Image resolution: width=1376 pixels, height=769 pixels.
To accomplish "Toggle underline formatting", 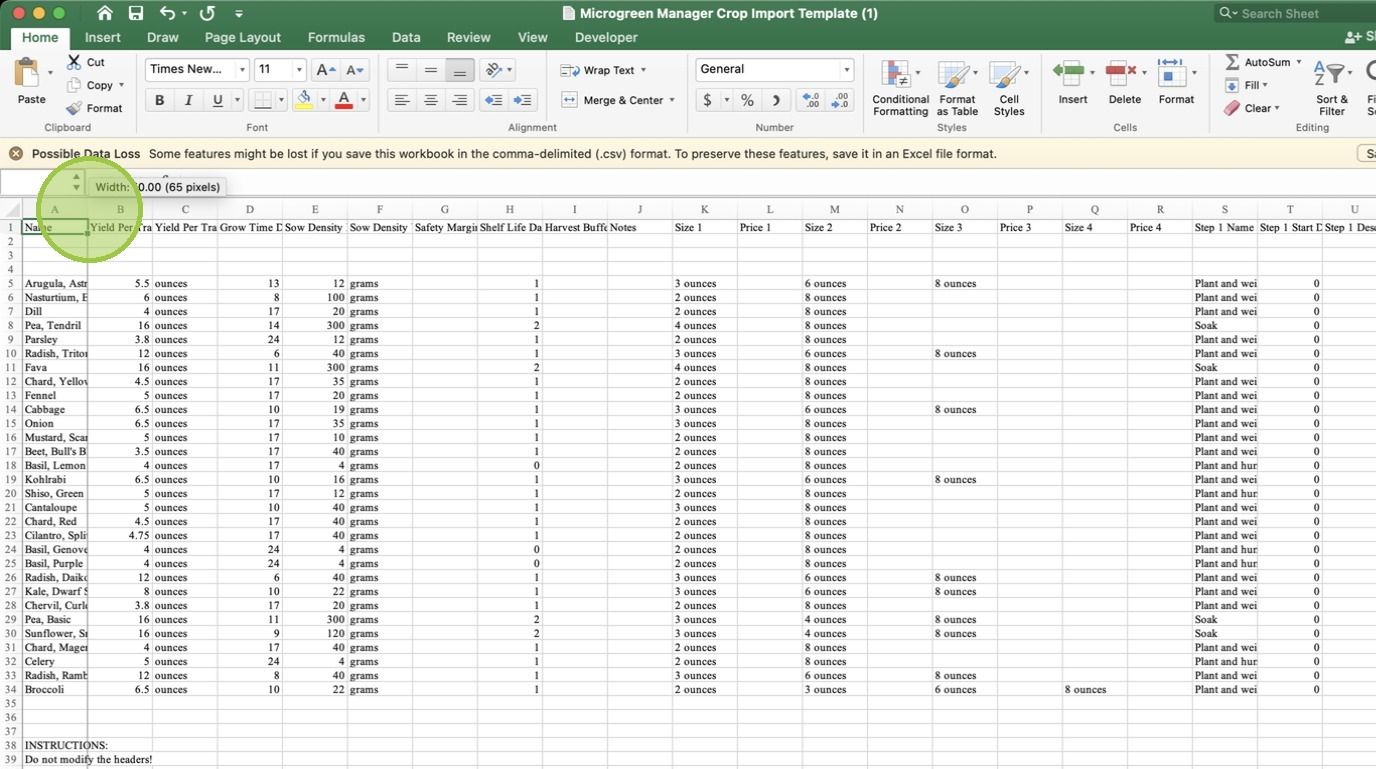I will coord(217,100).
